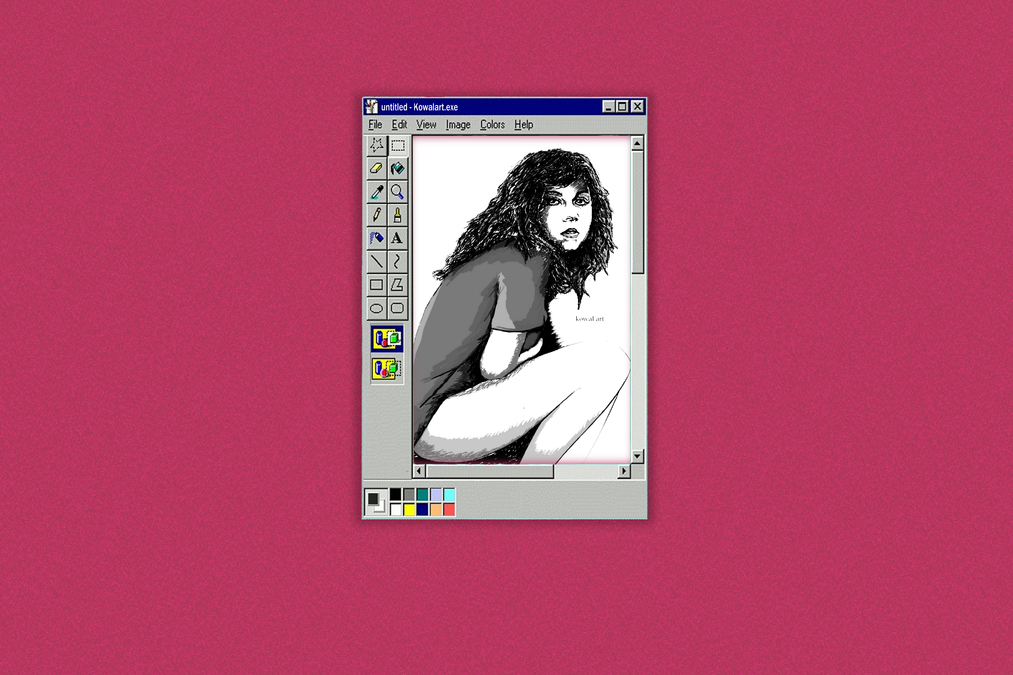
Task: Pick the Airbrush spray tool
Action: pyautogui.click(x=376, y=238)
